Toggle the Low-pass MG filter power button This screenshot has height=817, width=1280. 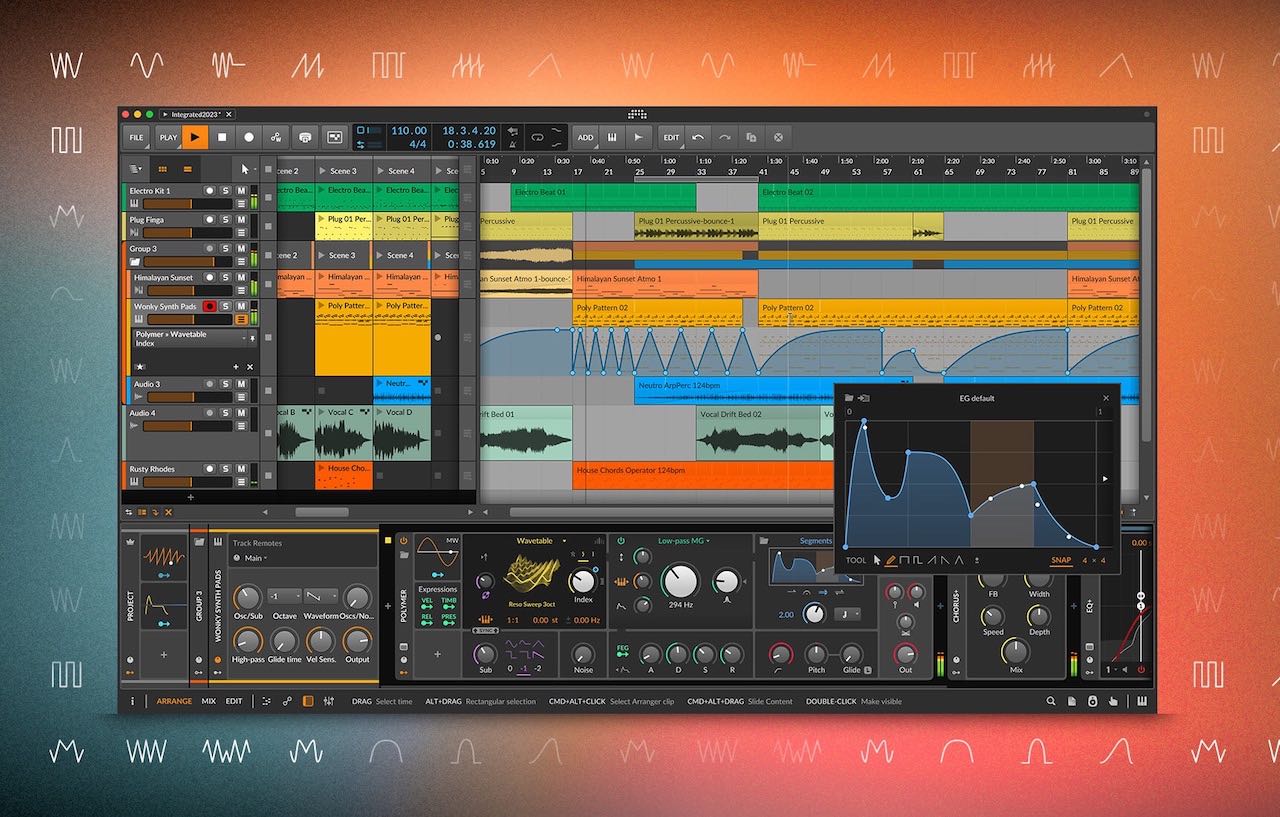click(621, 541)
